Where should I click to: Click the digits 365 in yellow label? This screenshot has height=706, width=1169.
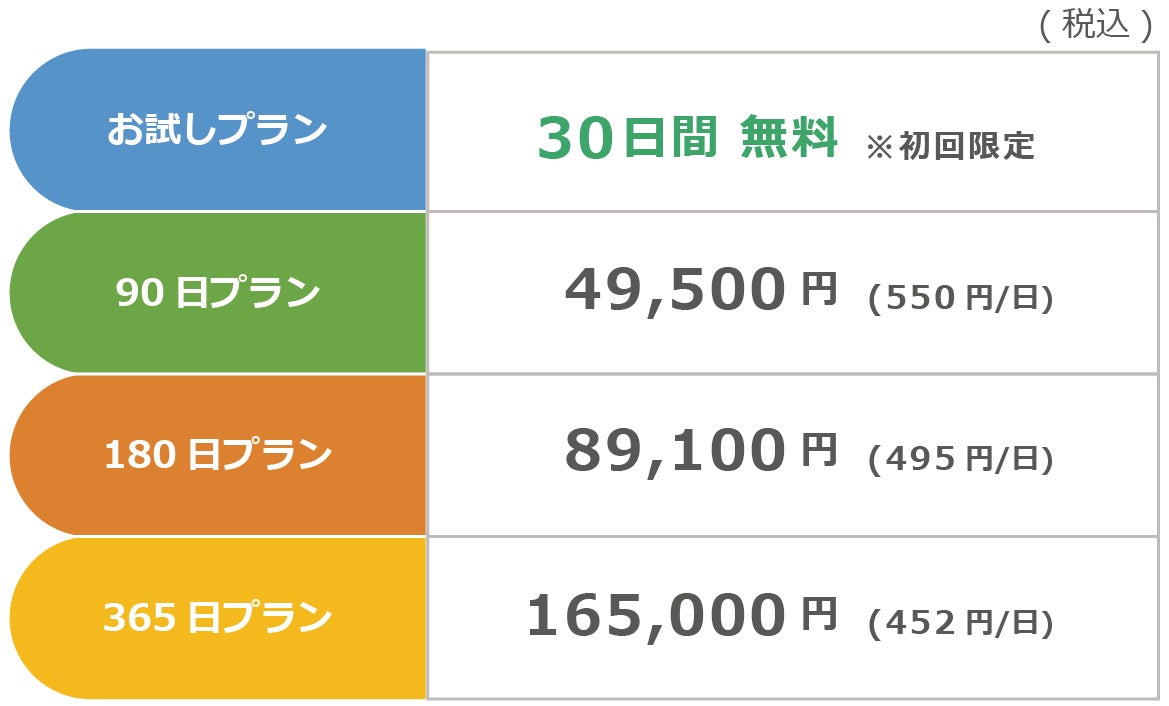tap(140, 618)
